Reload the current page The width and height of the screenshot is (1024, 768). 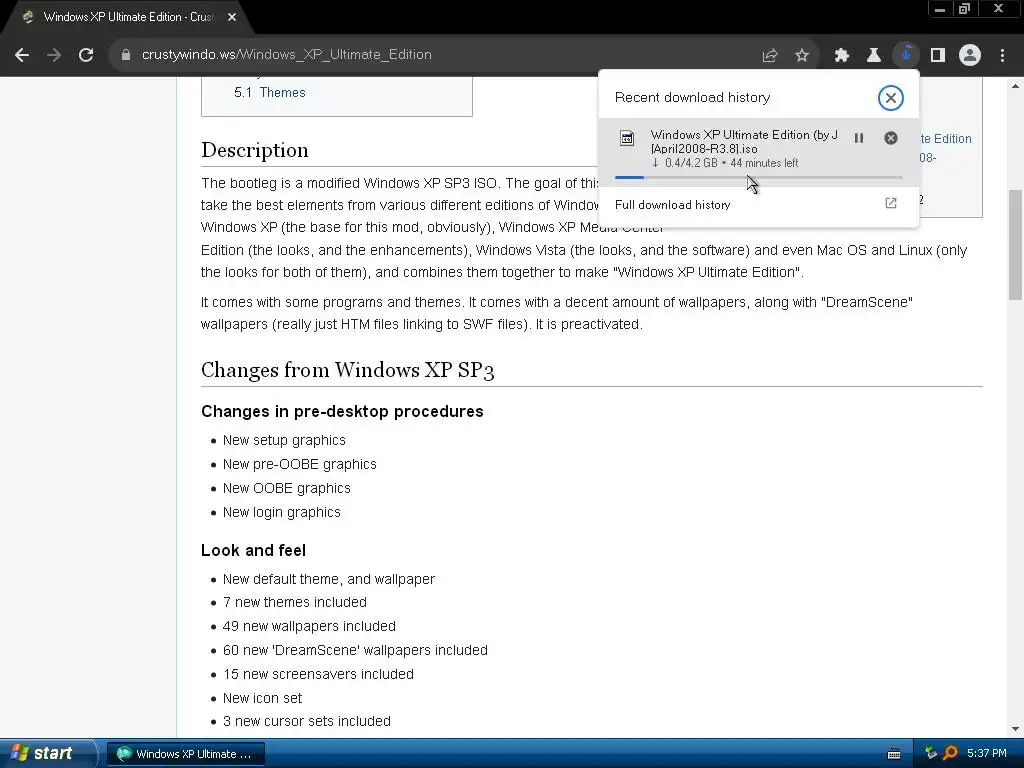click(x=86, y=55)
